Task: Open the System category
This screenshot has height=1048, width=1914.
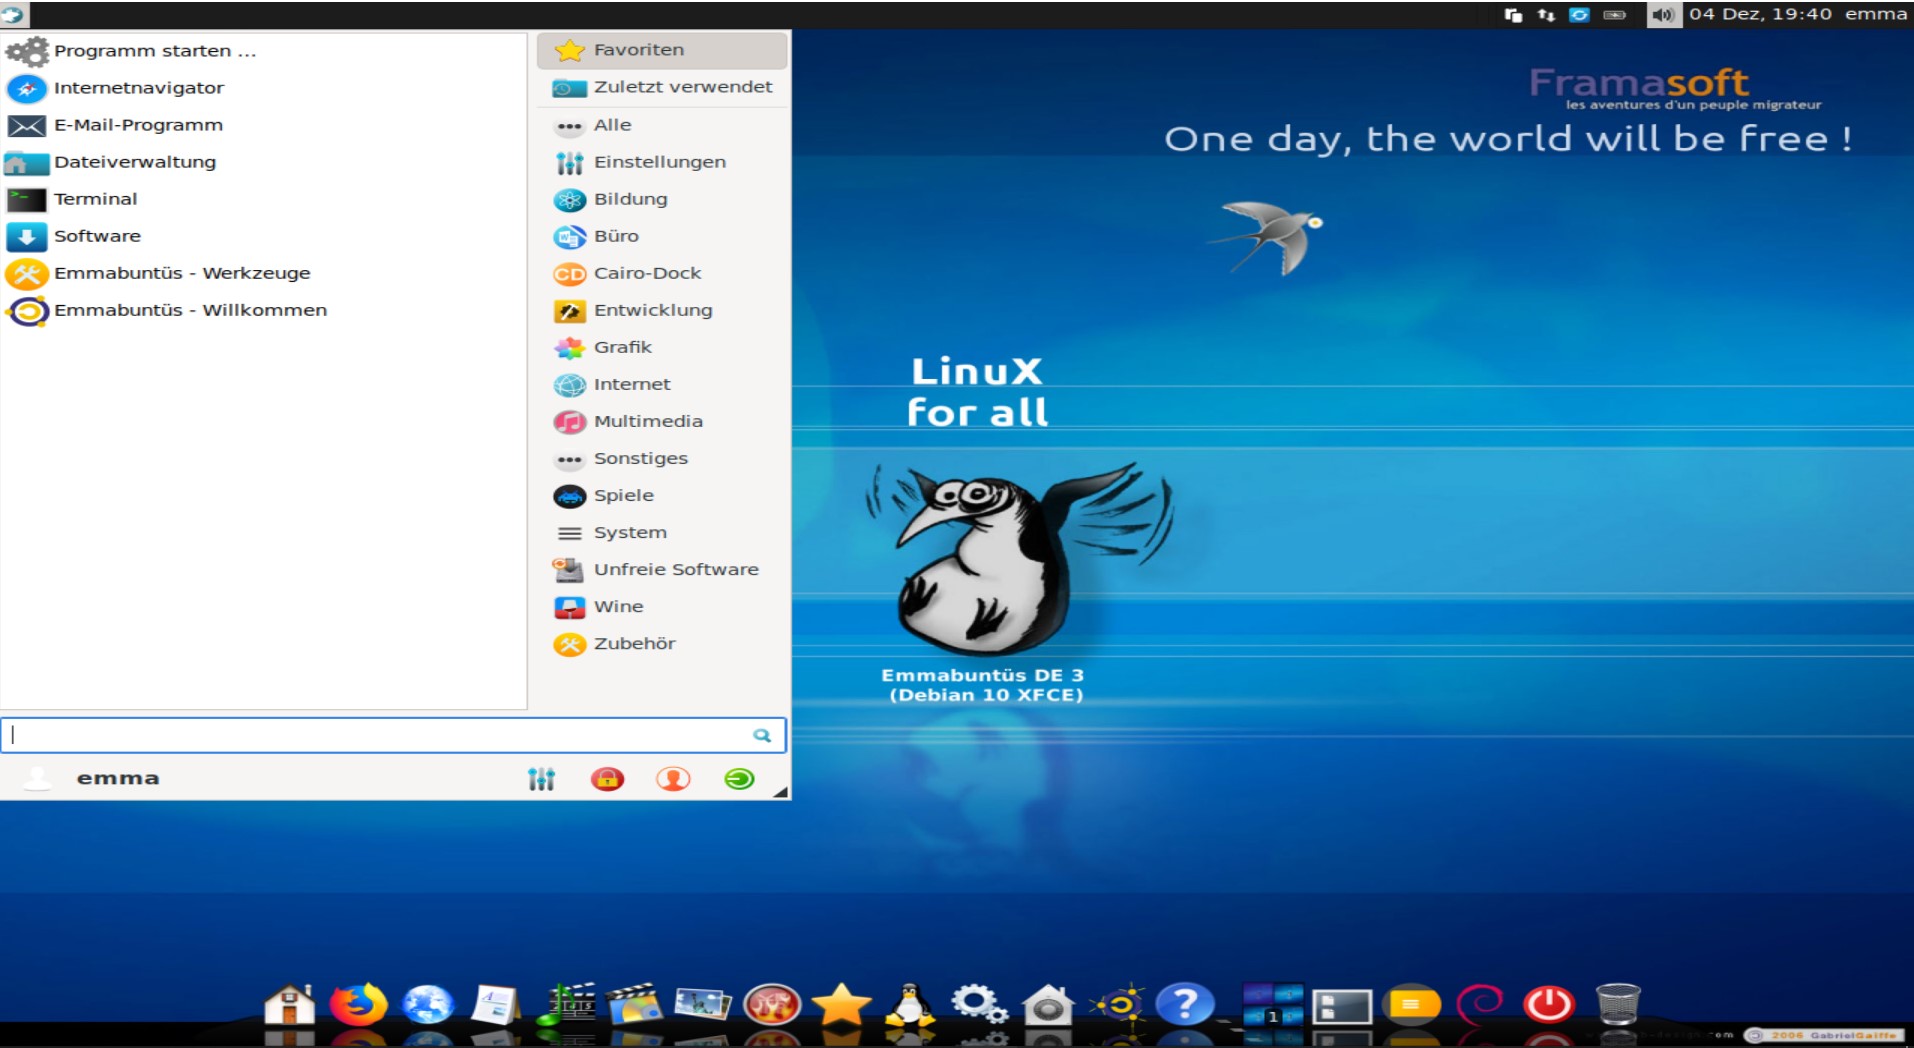Action: [662, 532]
